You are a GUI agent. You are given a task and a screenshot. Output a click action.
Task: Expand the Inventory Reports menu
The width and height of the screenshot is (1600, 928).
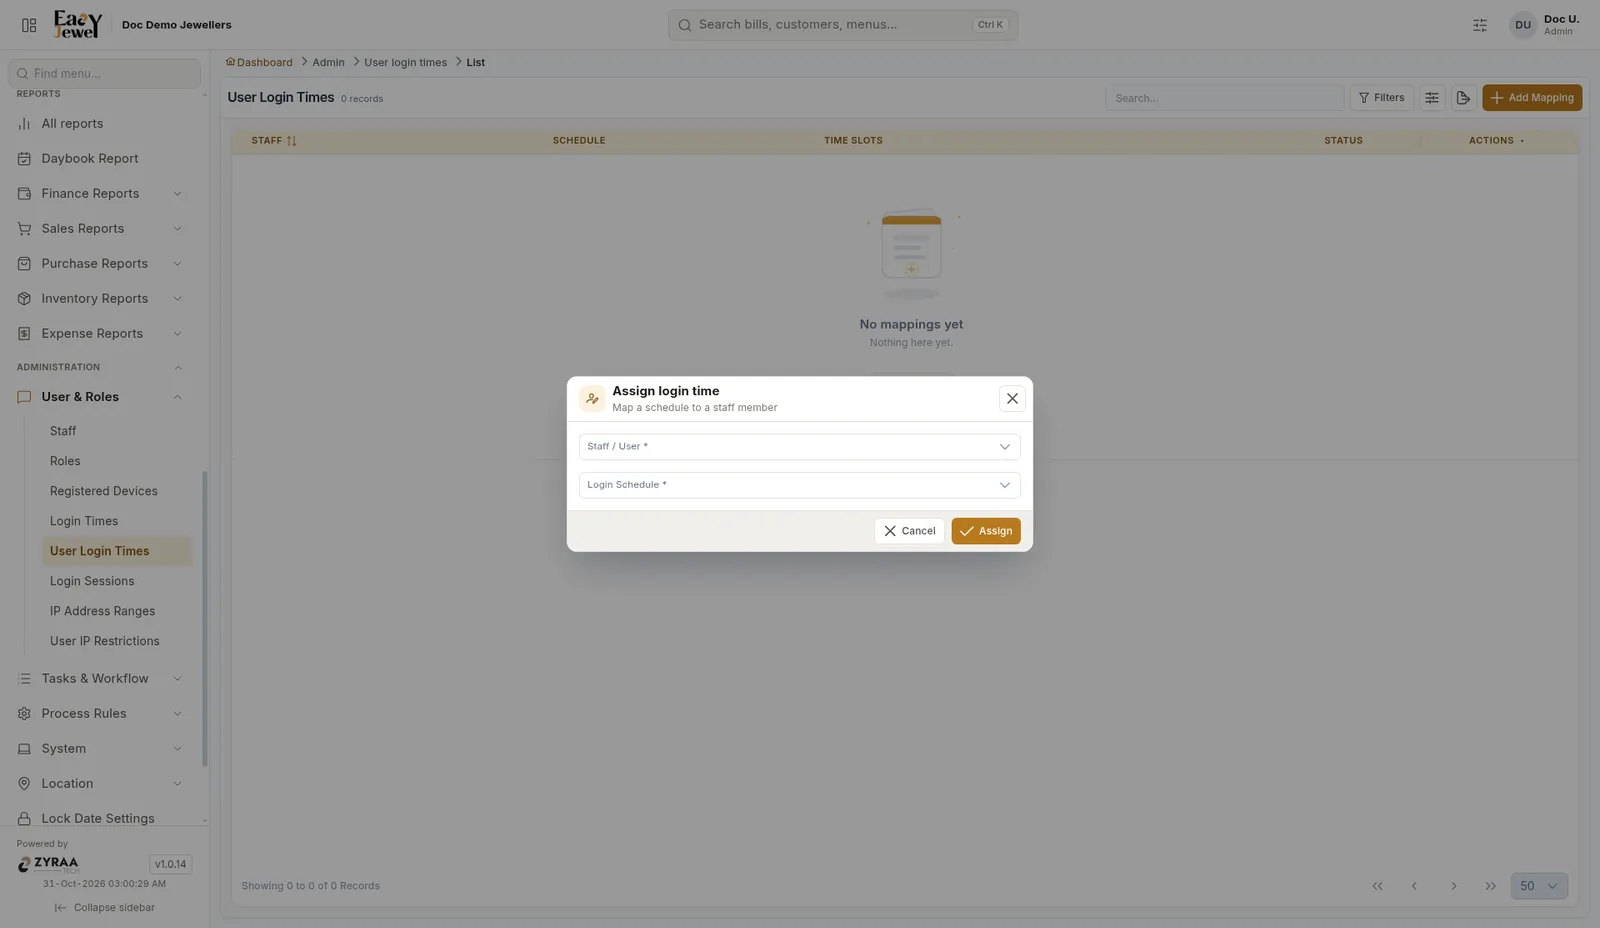tap(100, 299)
